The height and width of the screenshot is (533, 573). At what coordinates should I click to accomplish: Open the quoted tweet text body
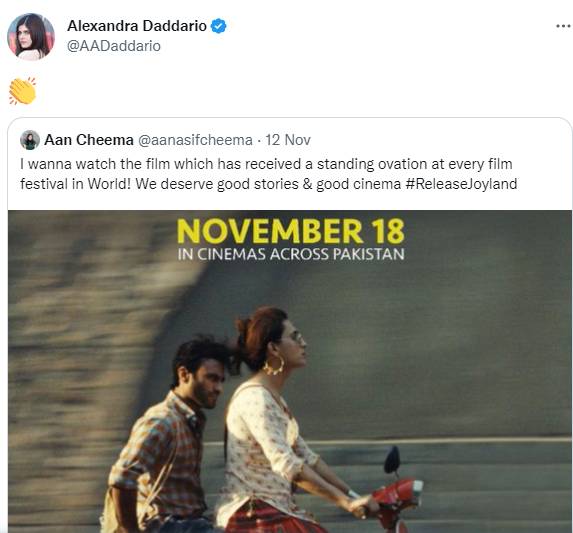click(269, 174)
